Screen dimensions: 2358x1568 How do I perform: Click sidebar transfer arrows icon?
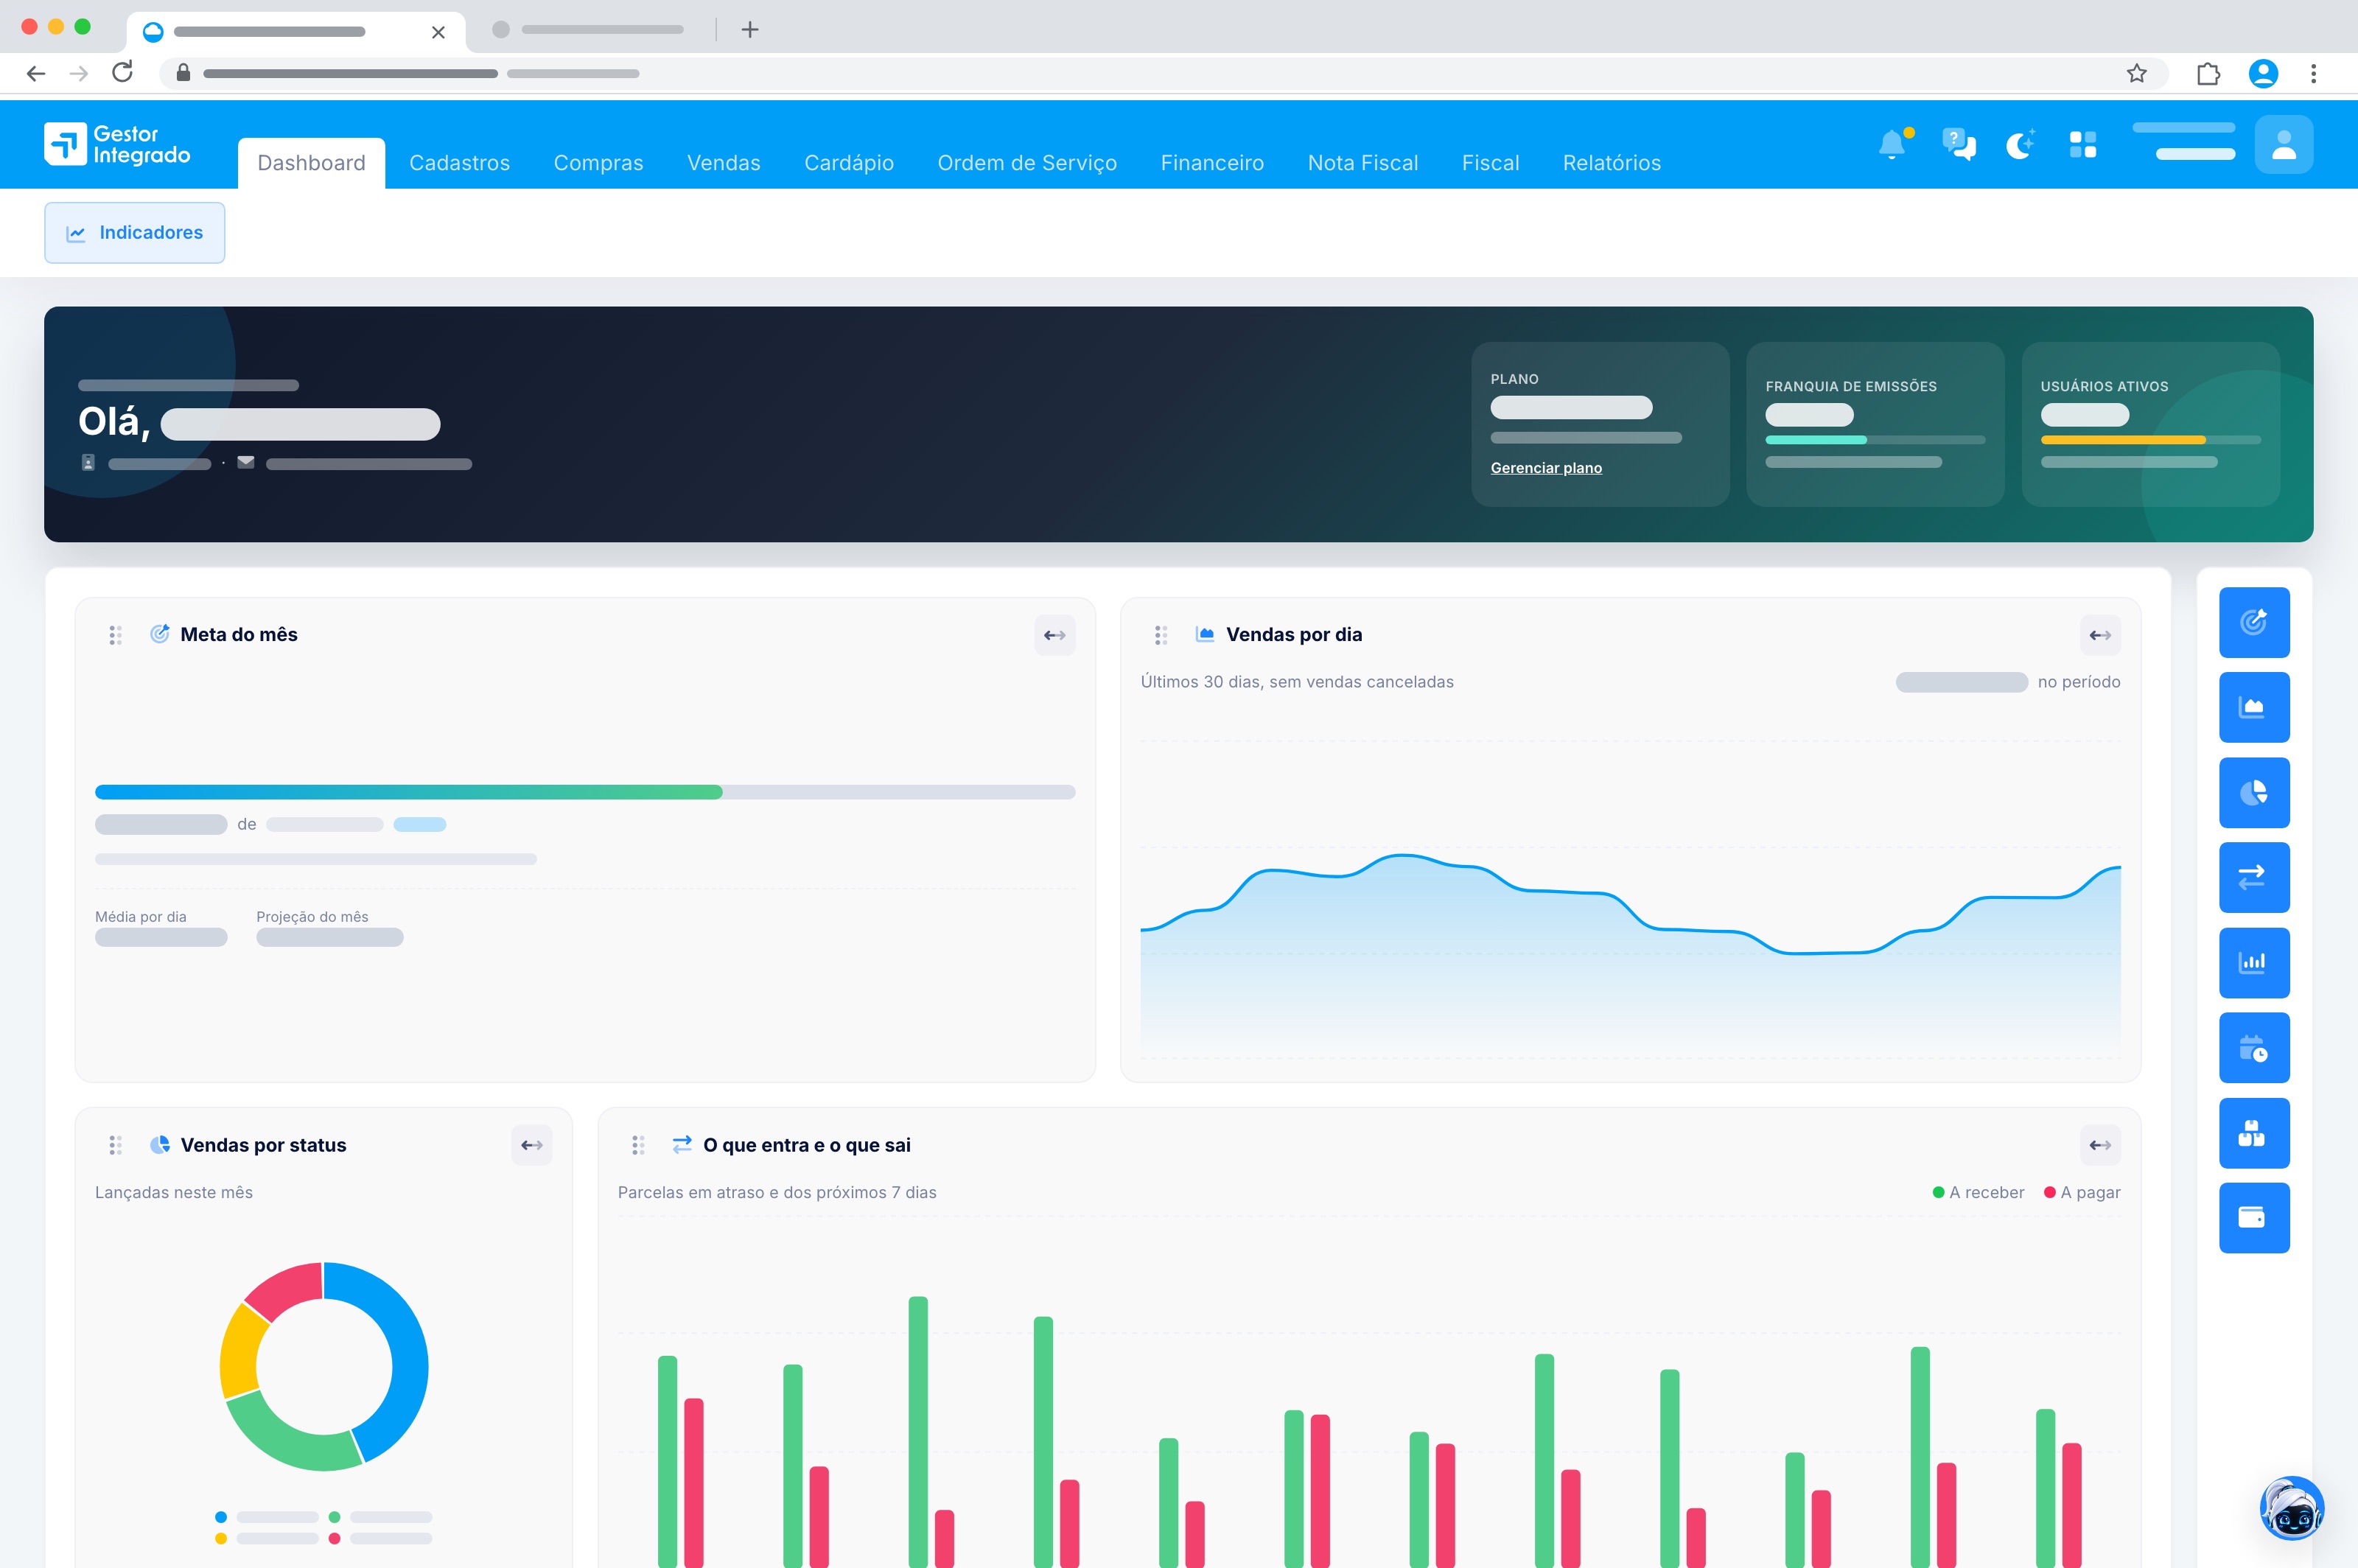[x=2253, y=877]
